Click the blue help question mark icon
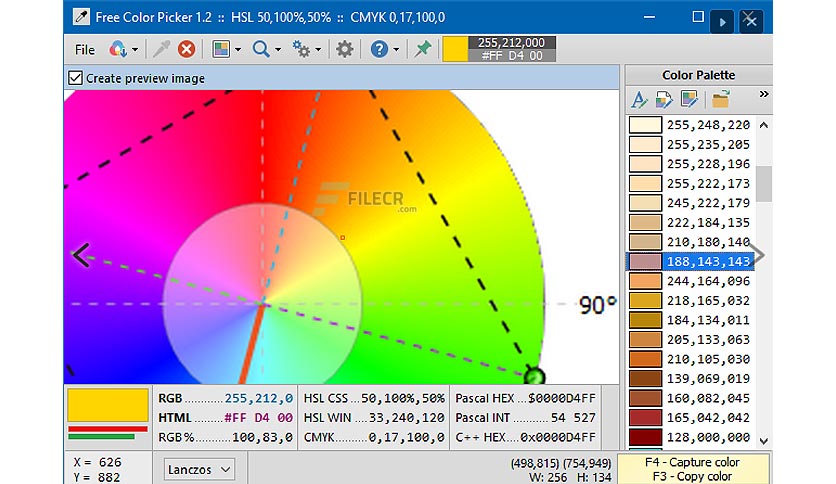 [379, 50]
